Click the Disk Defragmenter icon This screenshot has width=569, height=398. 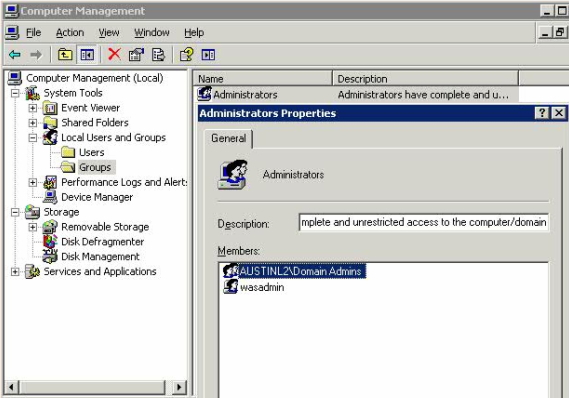[x=50, y=242]
